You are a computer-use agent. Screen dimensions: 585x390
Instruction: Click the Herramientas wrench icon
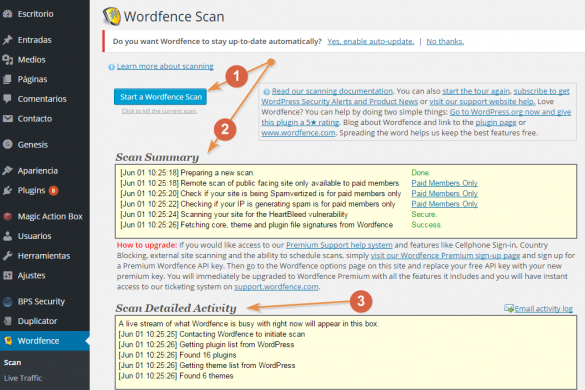(7, 256)
